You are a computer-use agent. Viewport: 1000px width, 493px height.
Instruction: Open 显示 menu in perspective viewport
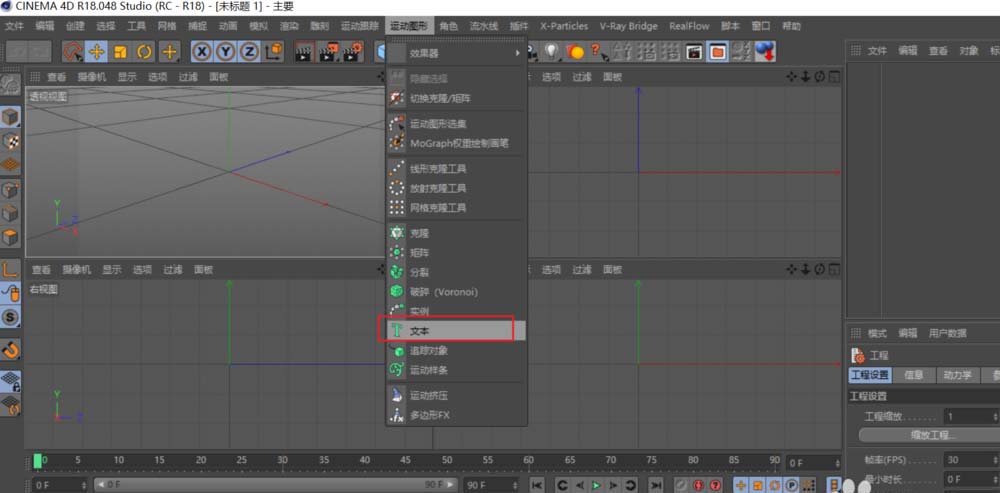pyautogui.click(x=127, y=77)
